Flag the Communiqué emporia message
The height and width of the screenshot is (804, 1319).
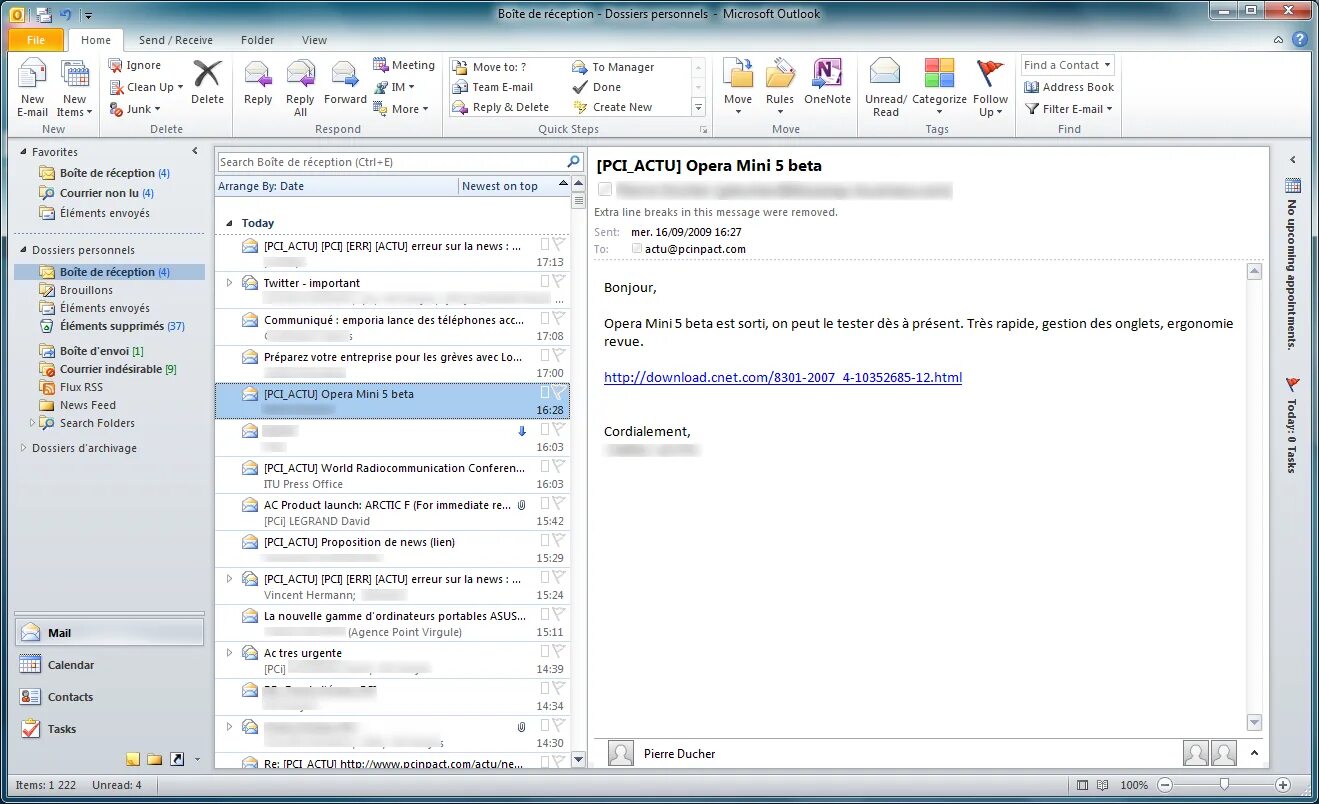point(559,319)
